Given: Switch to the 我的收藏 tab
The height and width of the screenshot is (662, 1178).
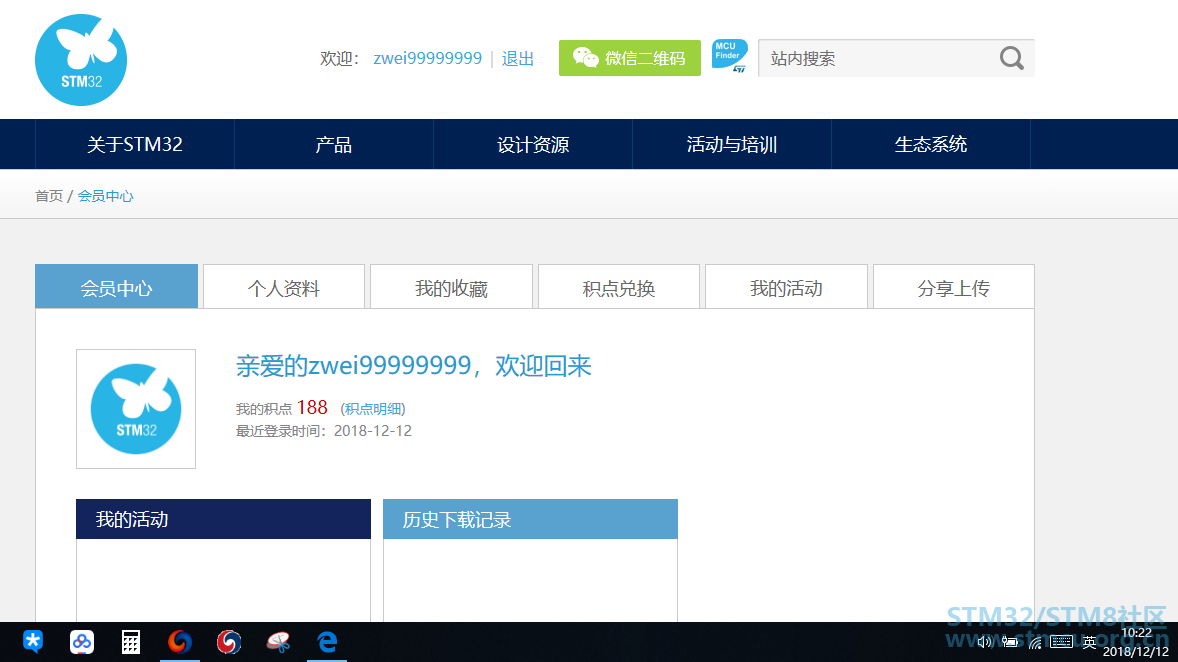Looking at the screenshot, I should 452,286.
